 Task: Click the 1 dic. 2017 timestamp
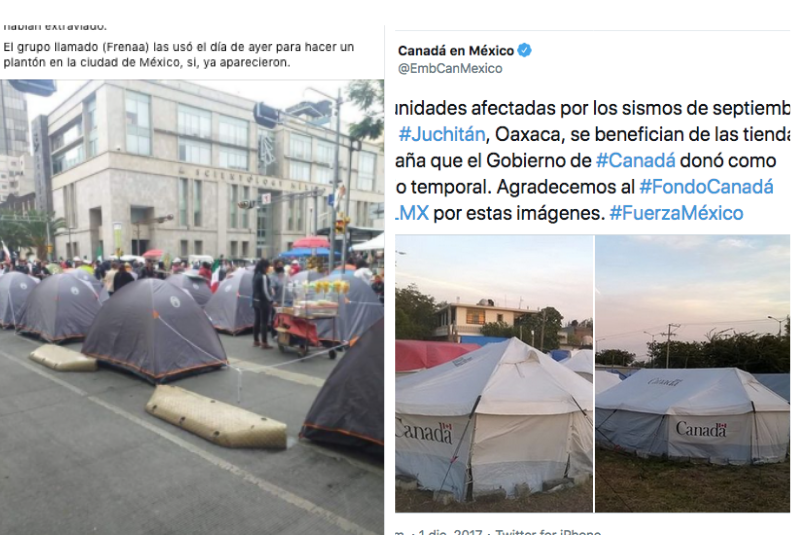pyautogui.click(x=449, y=531)
